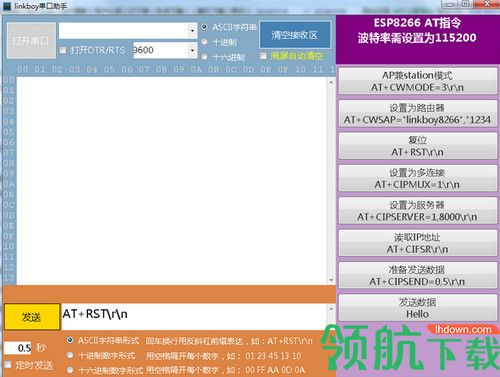The image size is (500, 377).
Task: Click the linkboy app icon in title bar
Action: coord(7,6)
